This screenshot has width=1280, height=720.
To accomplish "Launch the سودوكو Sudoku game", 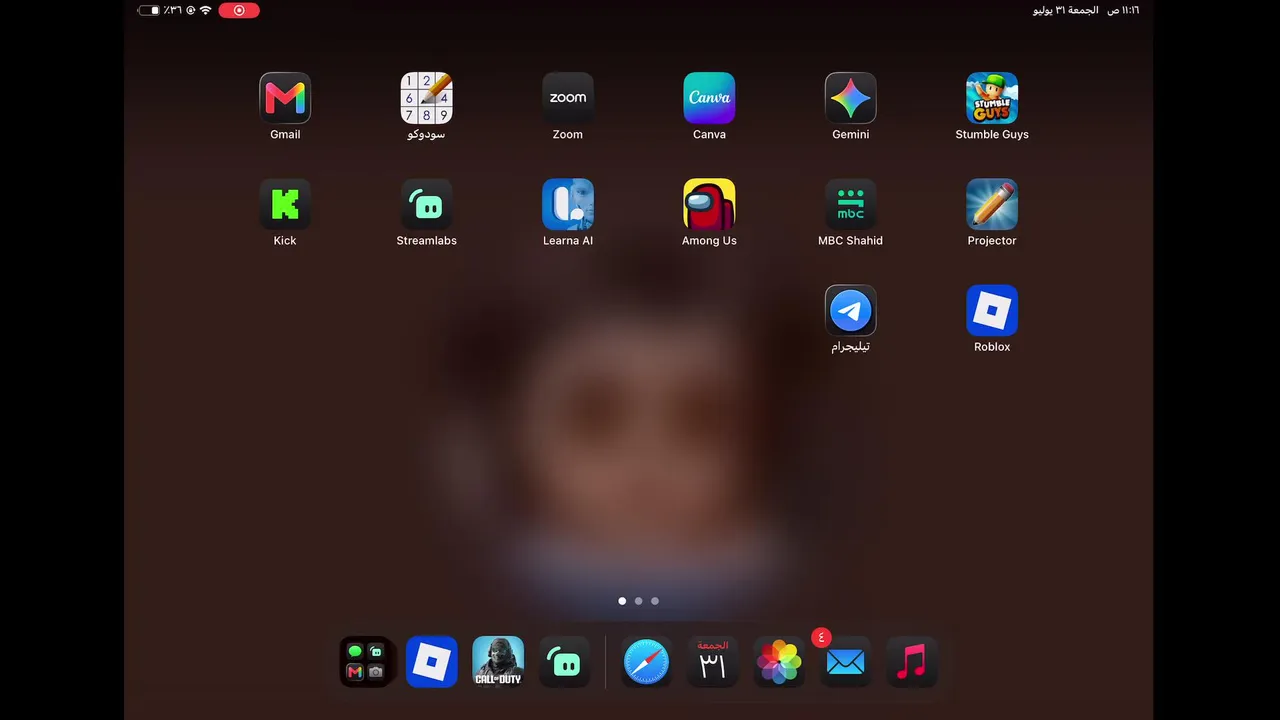I will (x=427, y=98).
